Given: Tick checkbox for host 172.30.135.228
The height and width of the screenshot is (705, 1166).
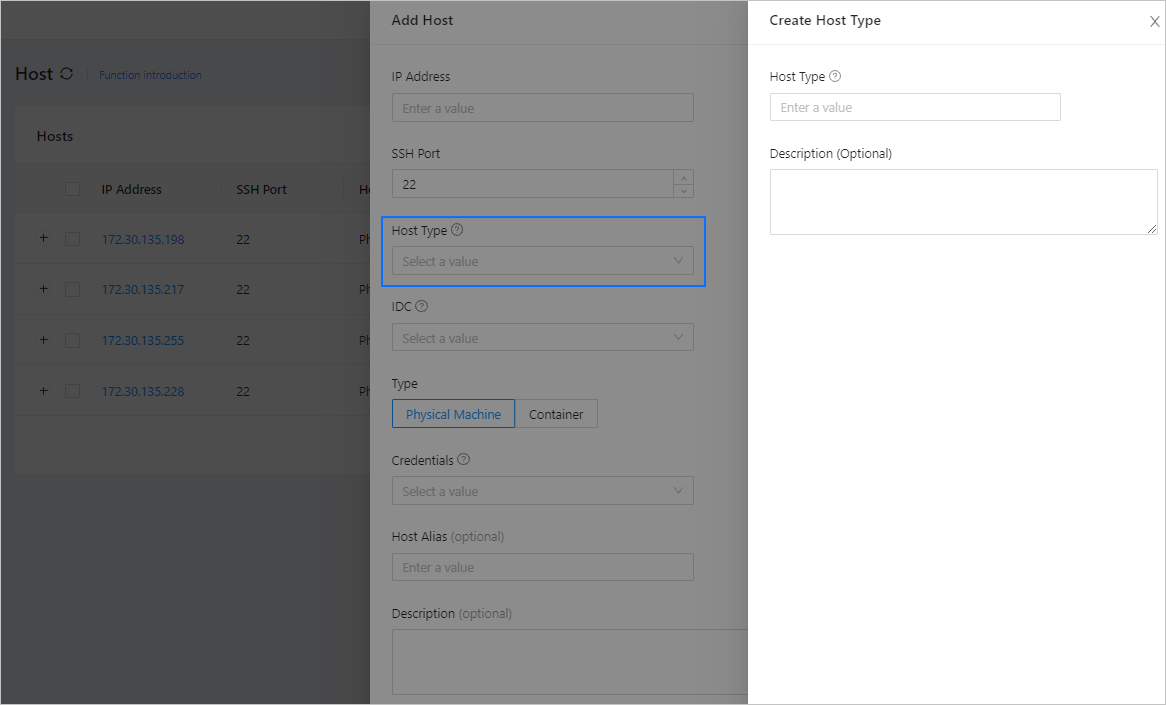Looking at the screenshot, I should tap(72, 391).
